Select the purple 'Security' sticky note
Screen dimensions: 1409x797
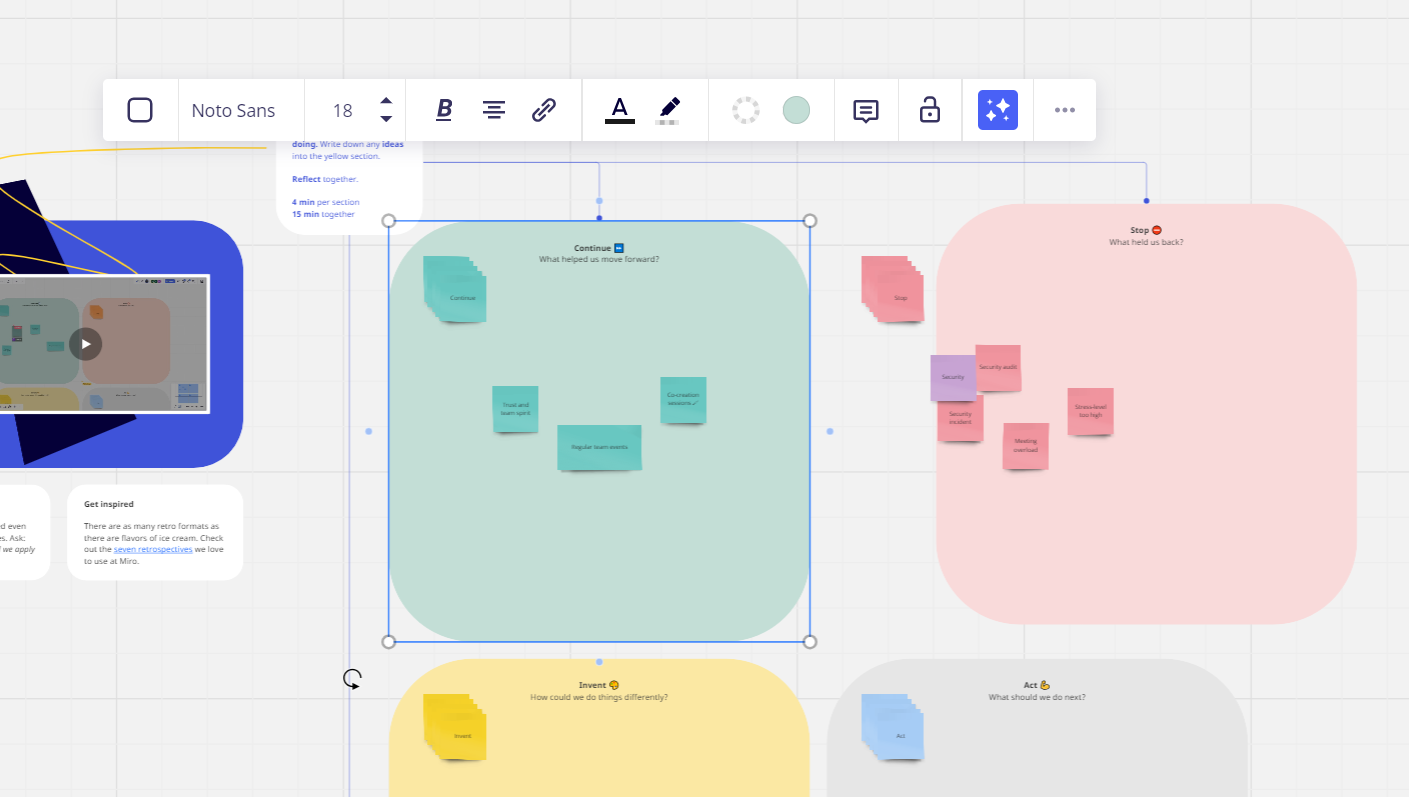click(953, 378)
